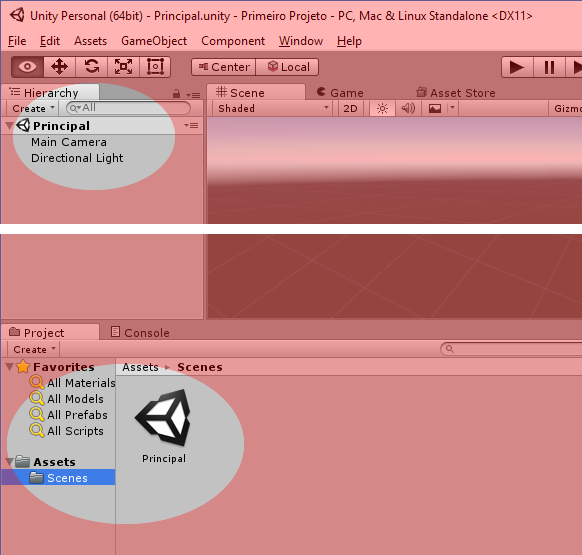Switch to the Scene tab
Image resolution: width=582 pixels, height=555 pixels.
(x=256, y=92)
